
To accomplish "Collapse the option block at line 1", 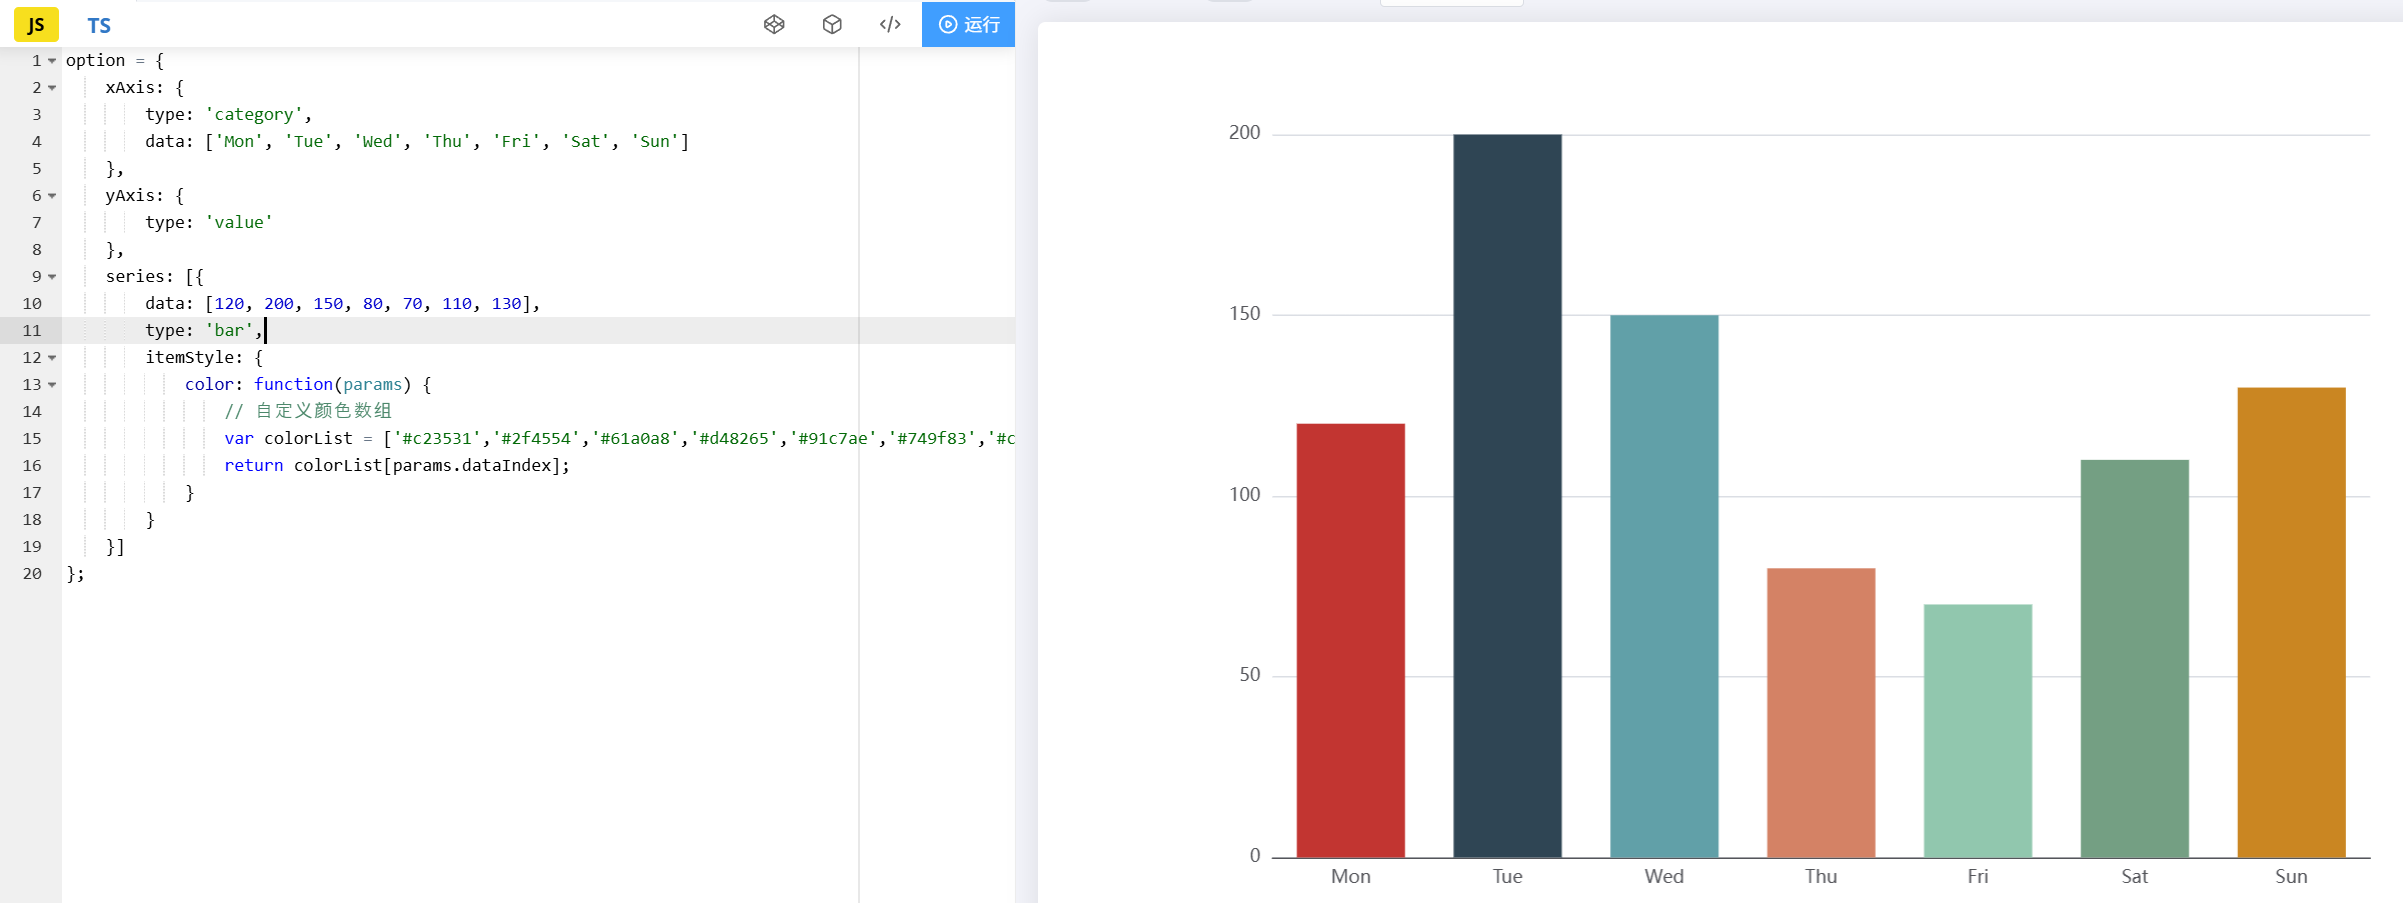I will pyautogui.click(x=52, y=61).
